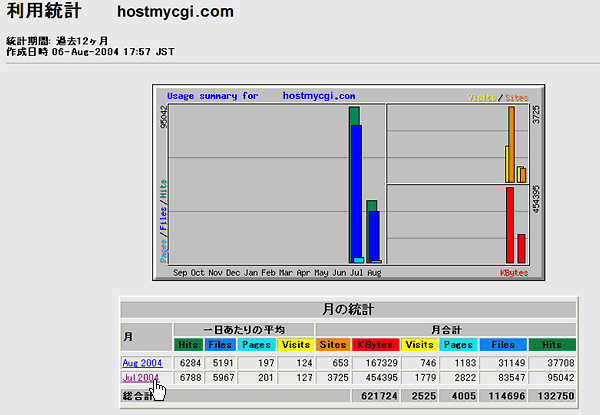Click the orange Sites header cell

click(333, 345)
